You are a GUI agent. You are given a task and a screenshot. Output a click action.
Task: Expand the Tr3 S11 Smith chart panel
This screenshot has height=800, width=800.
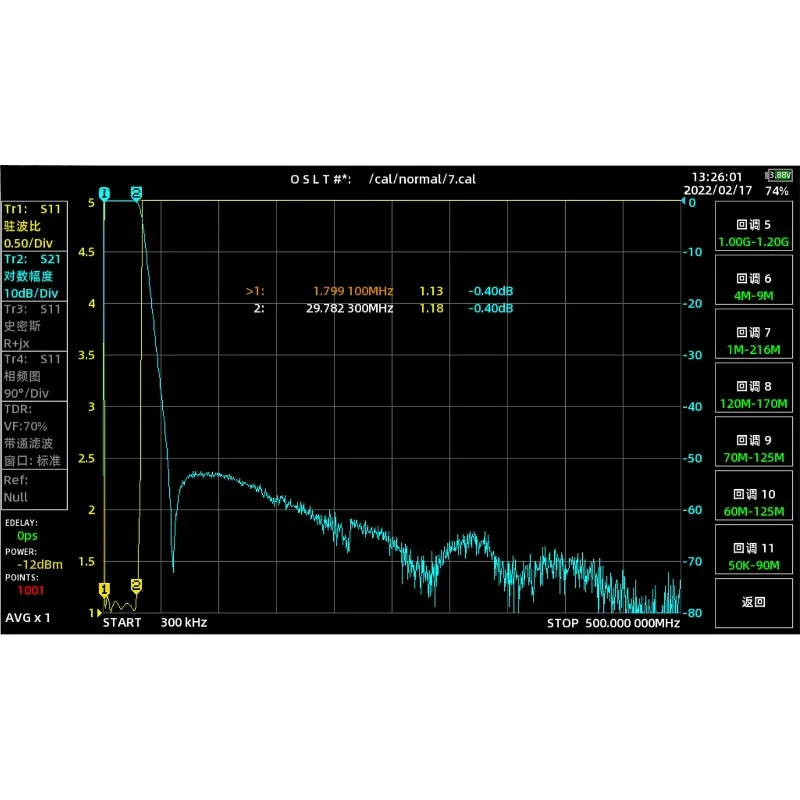(x=33, y=327)
